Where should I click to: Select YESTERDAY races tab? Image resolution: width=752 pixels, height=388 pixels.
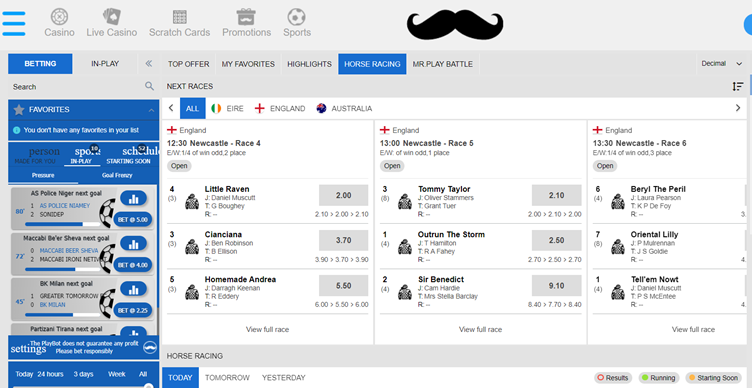(x=283, y=378)
